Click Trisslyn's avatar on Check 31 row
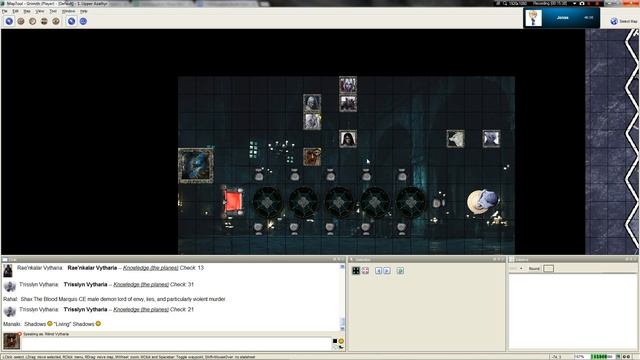 pos(10,286)
